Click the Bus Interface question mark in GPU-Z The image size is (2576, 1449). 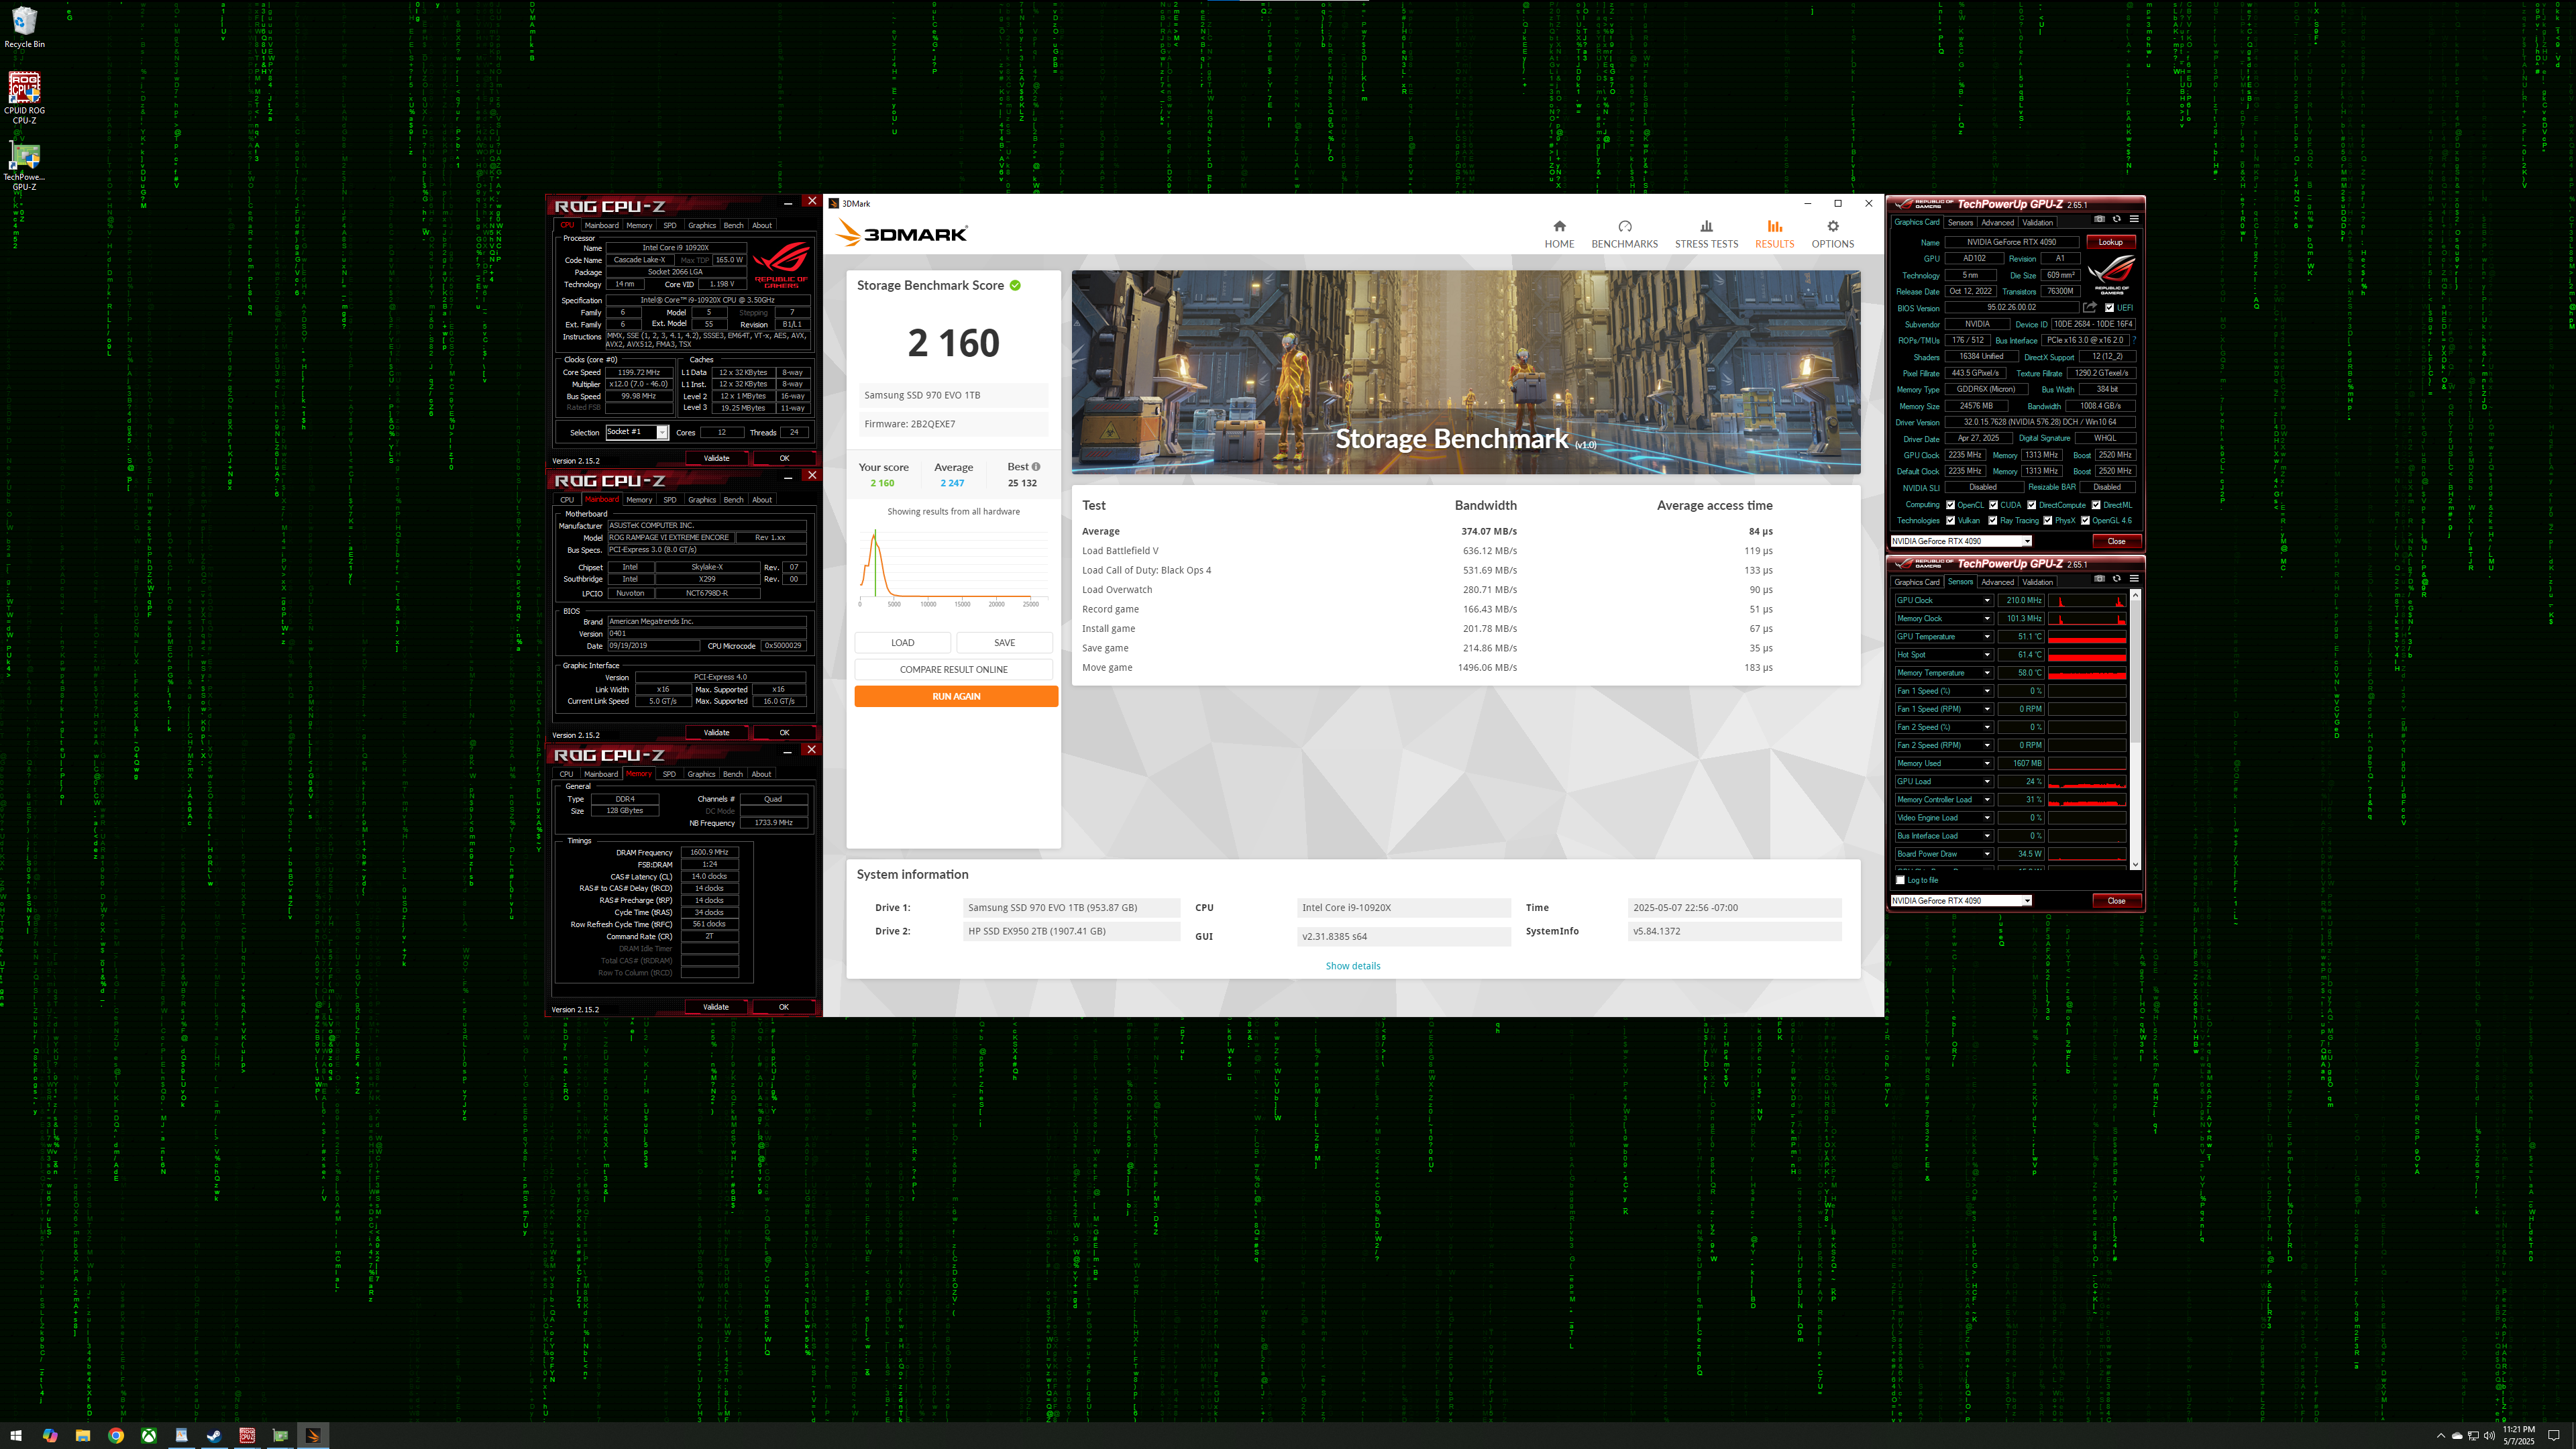(x=2134, y=340)
